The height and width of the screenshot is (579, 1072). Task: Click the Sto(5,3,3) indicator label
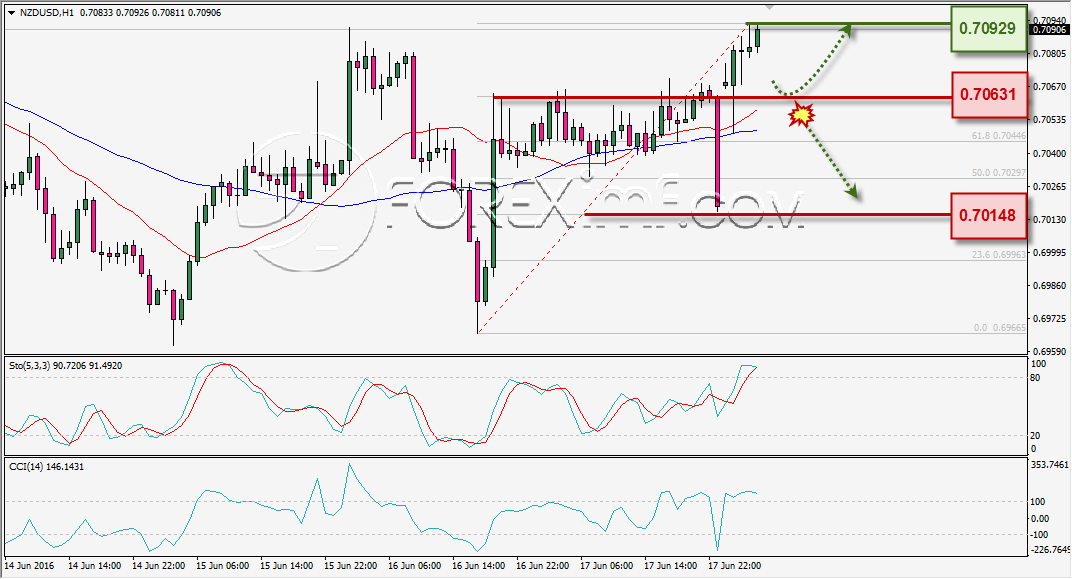[66, 366]
